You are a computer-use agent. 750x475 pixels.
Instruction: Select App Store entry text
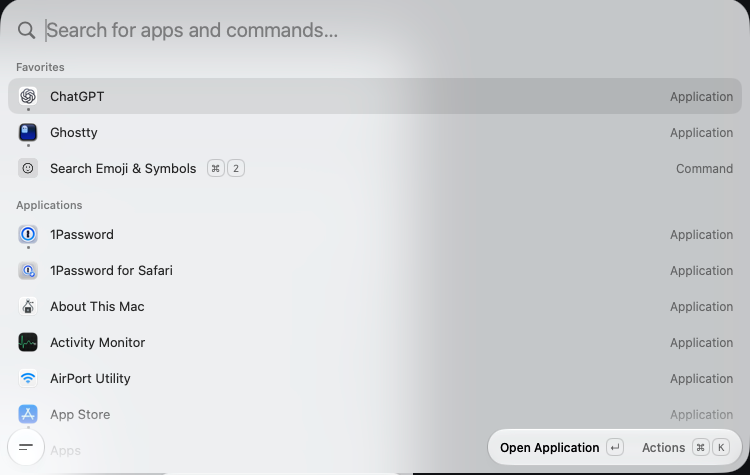point(80,414)
